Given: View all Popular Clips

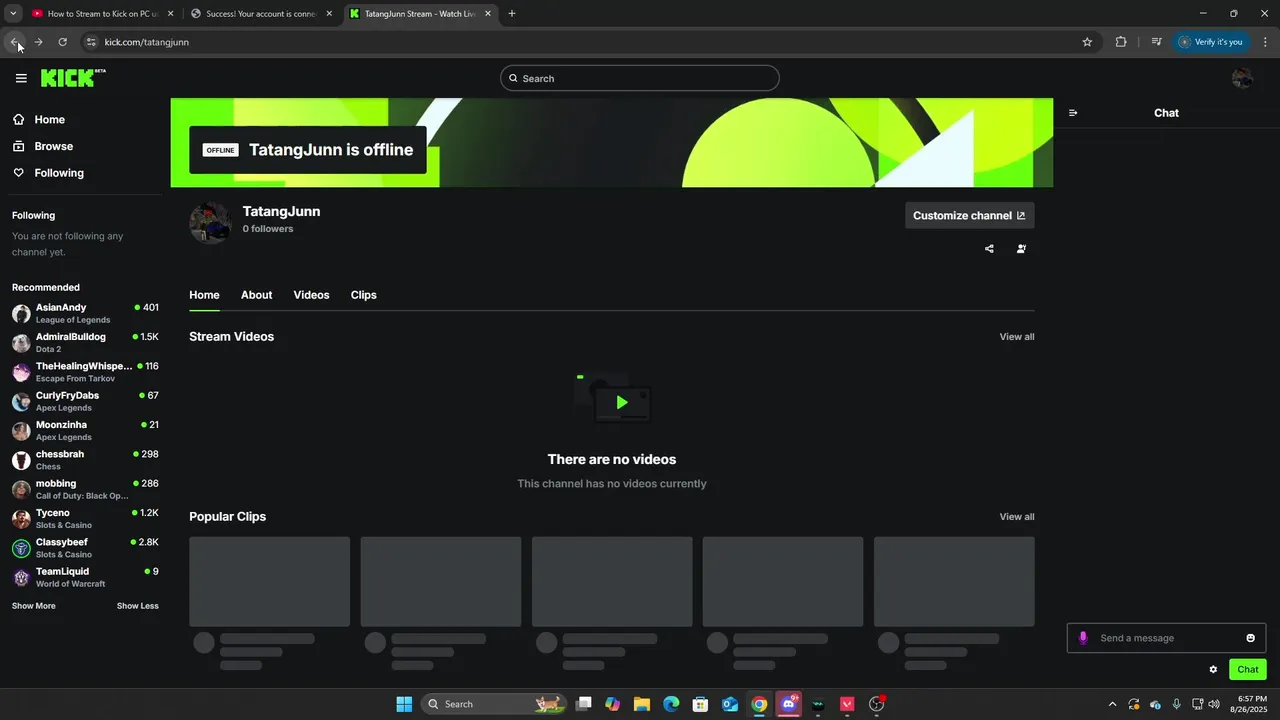Looking at the screenshot, I should coord(1017,517).
